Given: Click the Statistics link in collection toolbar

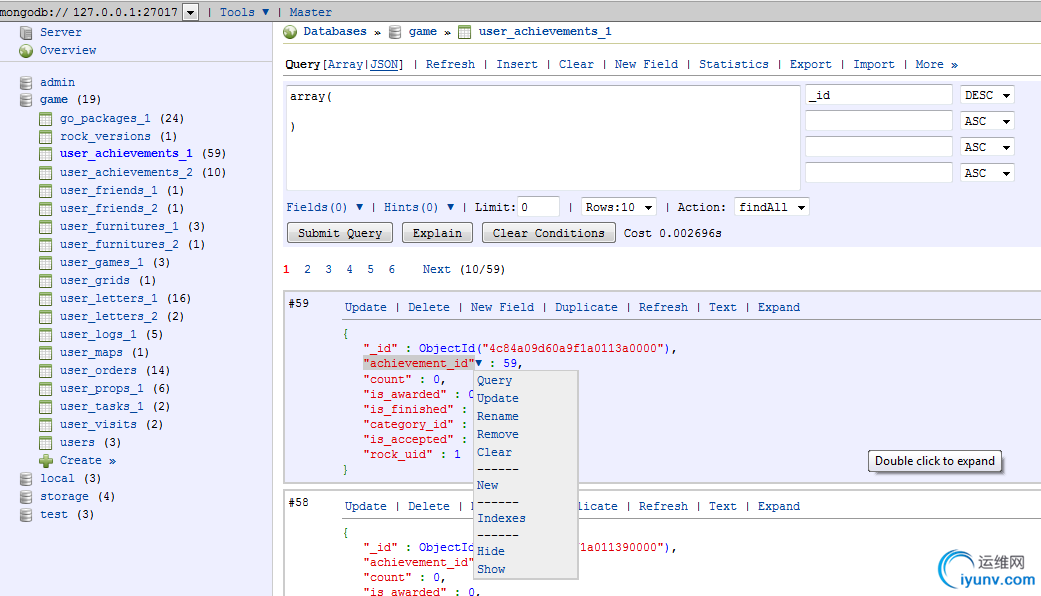Looking at the screenshot, I should (734, 64).
